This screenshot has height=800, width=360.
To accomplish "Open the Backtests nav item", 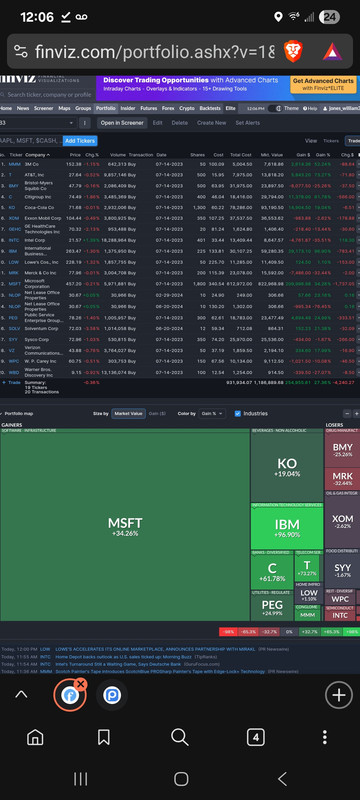I will pyautogui.click(x=210, y=108).
